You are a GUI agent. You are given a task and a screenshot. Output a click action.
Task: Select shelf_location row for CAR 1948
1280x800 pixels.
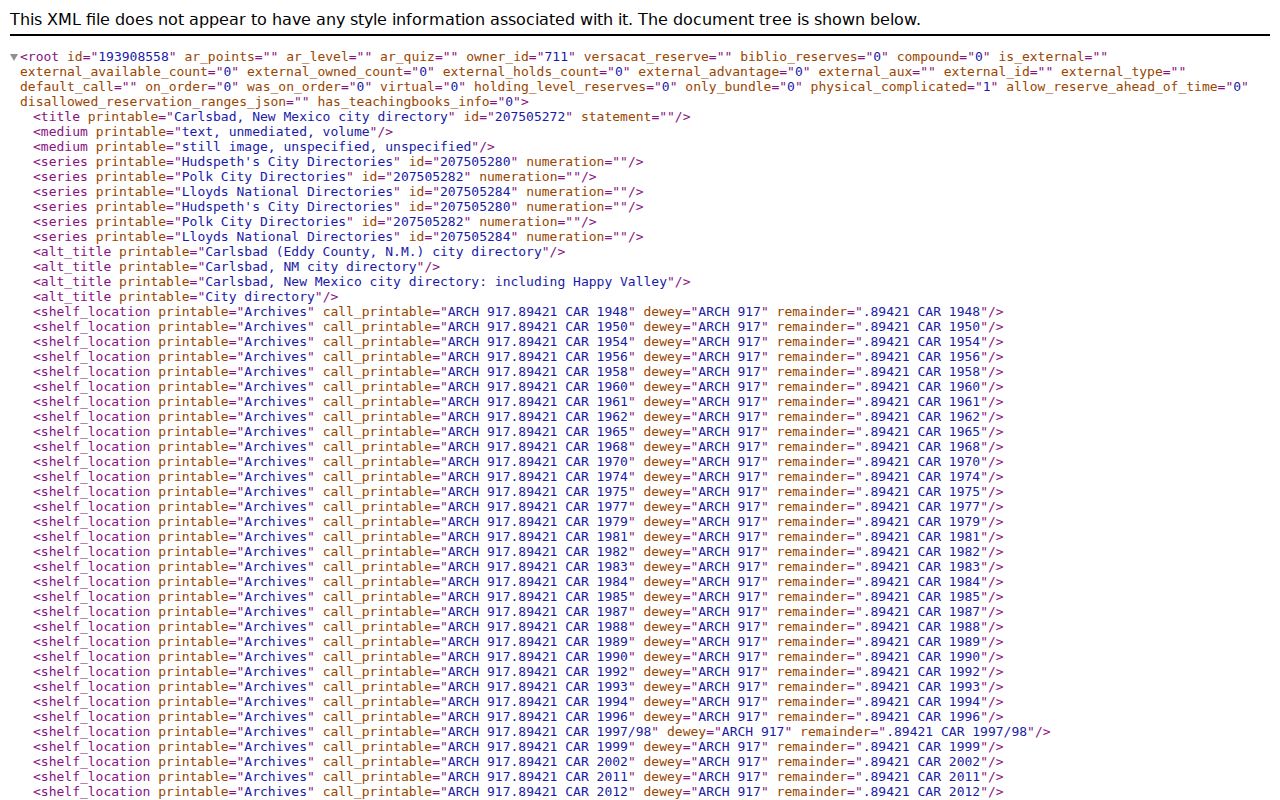click(518, 312)
